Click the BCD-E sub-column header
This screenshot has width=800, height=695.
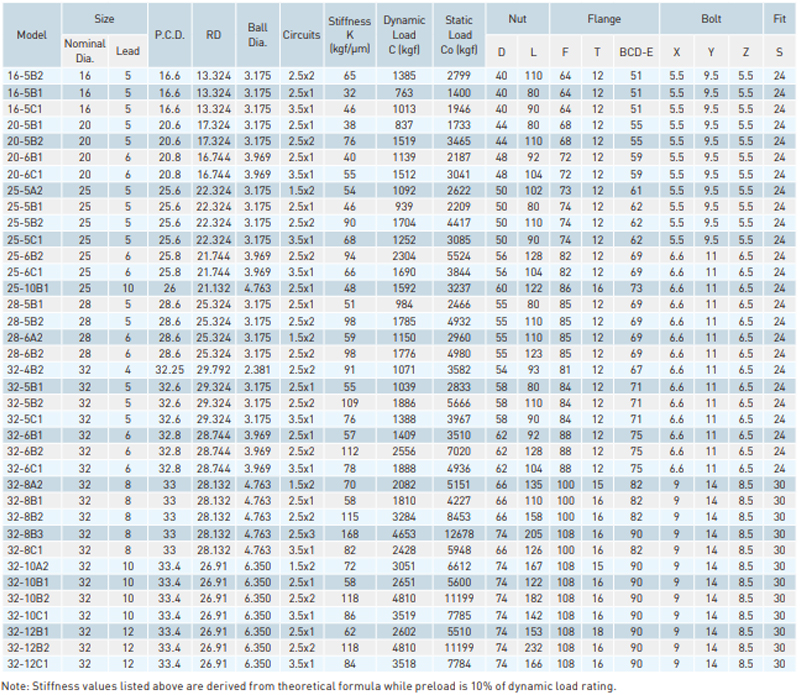(636, 51)
